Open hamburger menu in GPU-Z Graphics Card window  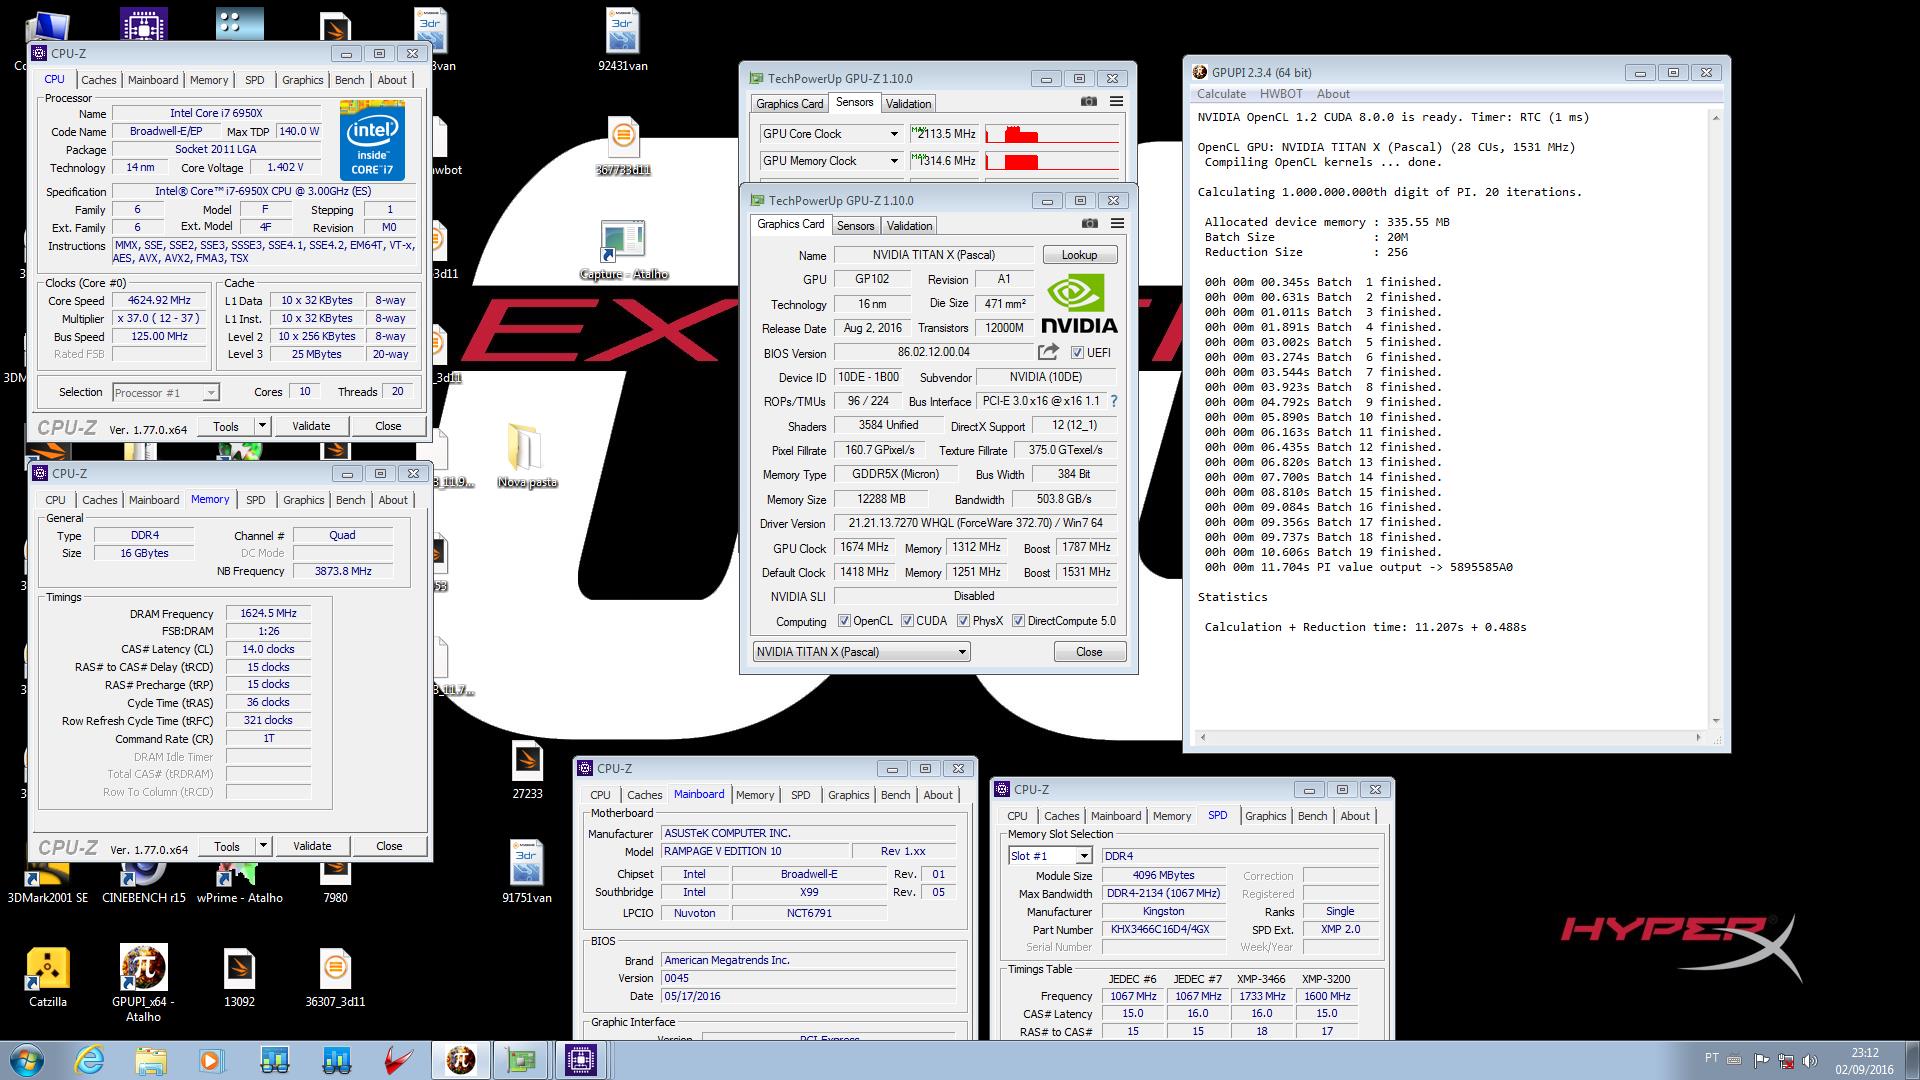(x=1117, y=224)
